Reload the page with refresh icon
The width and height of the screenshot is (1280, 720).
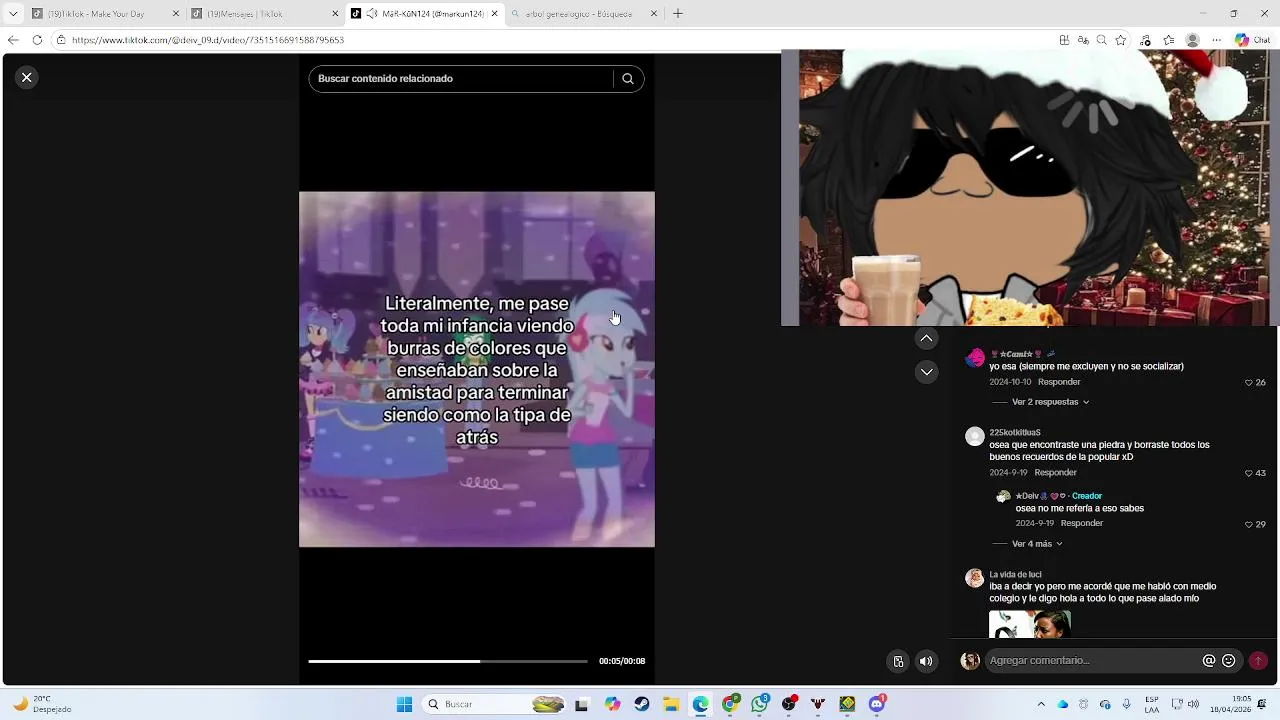[37, 40]
